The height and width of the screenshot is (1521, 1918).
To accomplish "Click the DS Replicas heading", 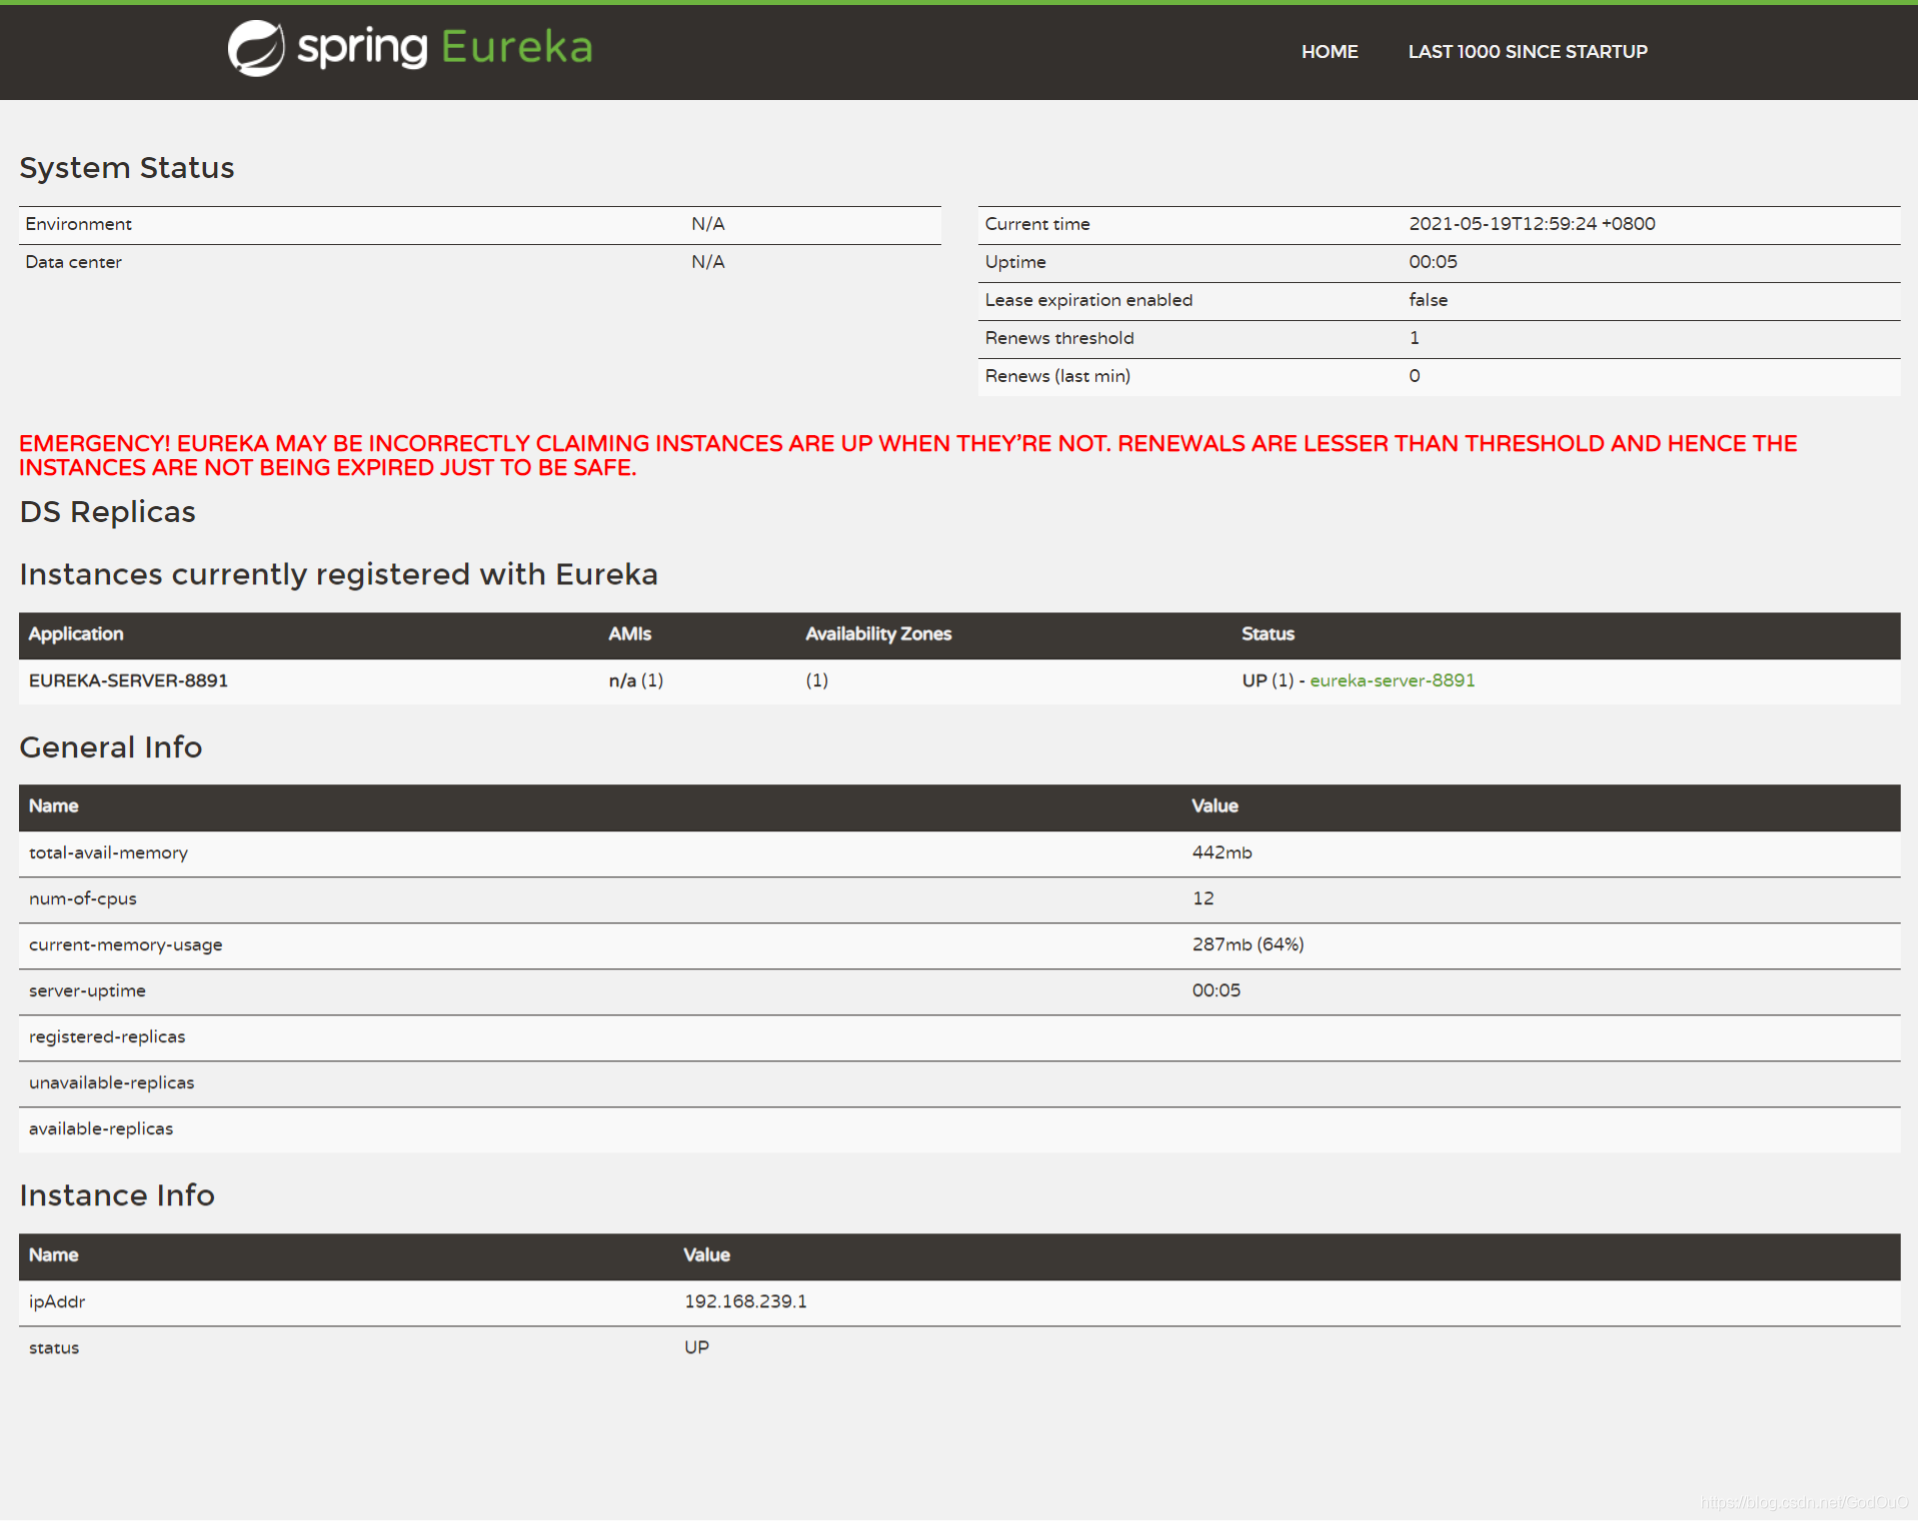I will (107, 511).
